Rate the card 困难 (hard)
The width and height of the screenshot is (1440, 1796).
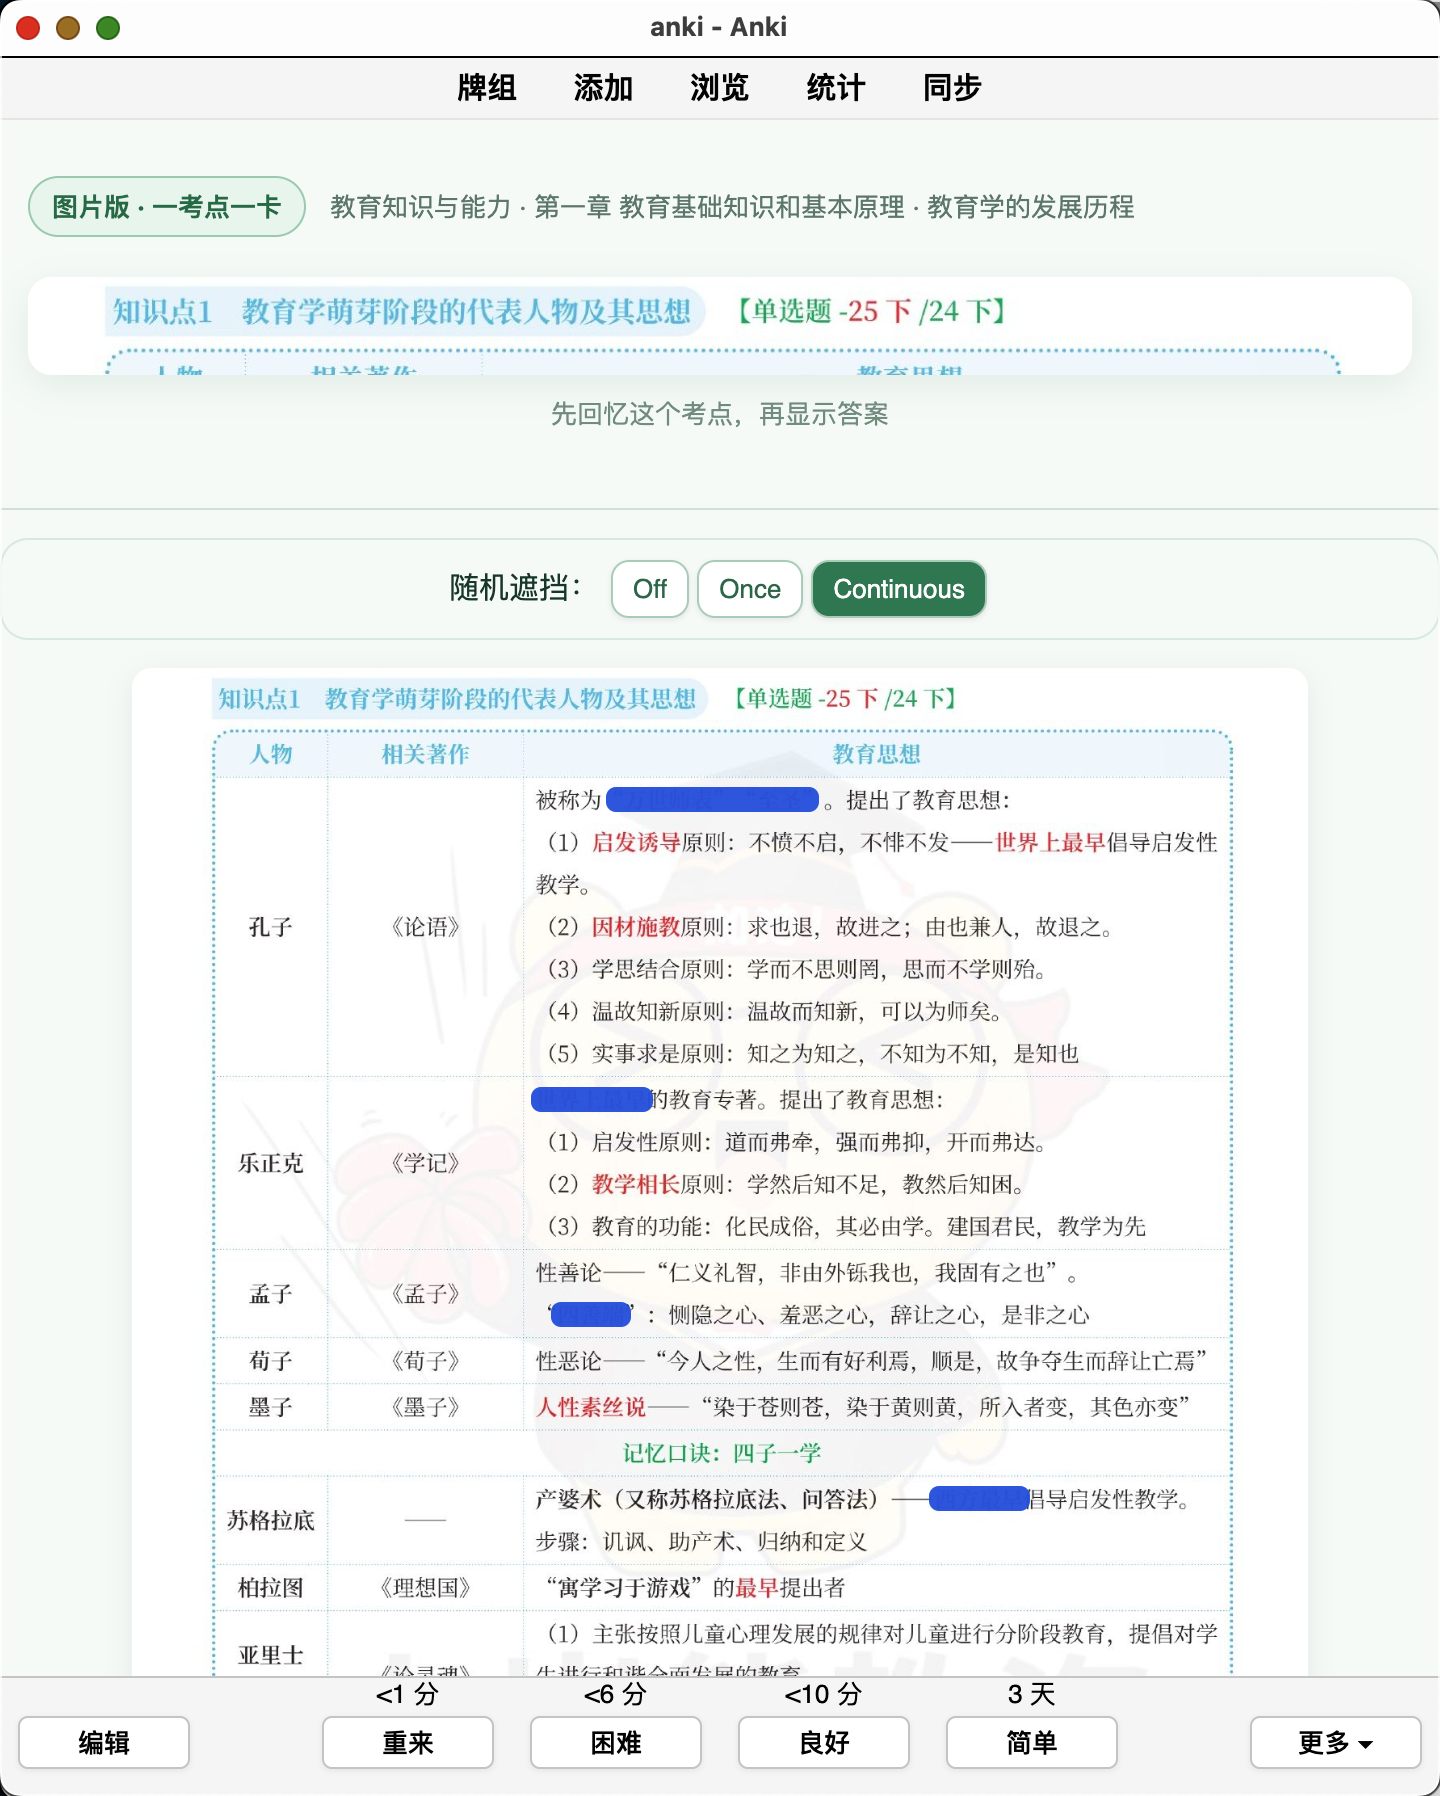(x=616, y=1742)
